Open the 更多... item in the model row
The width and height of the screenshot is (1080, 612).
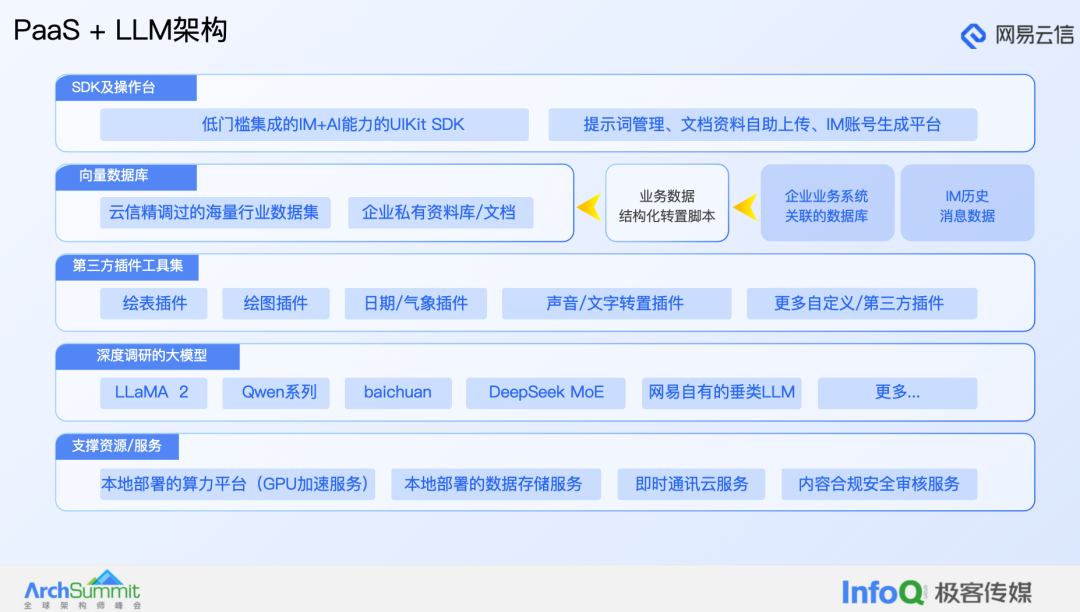[897, 393]
